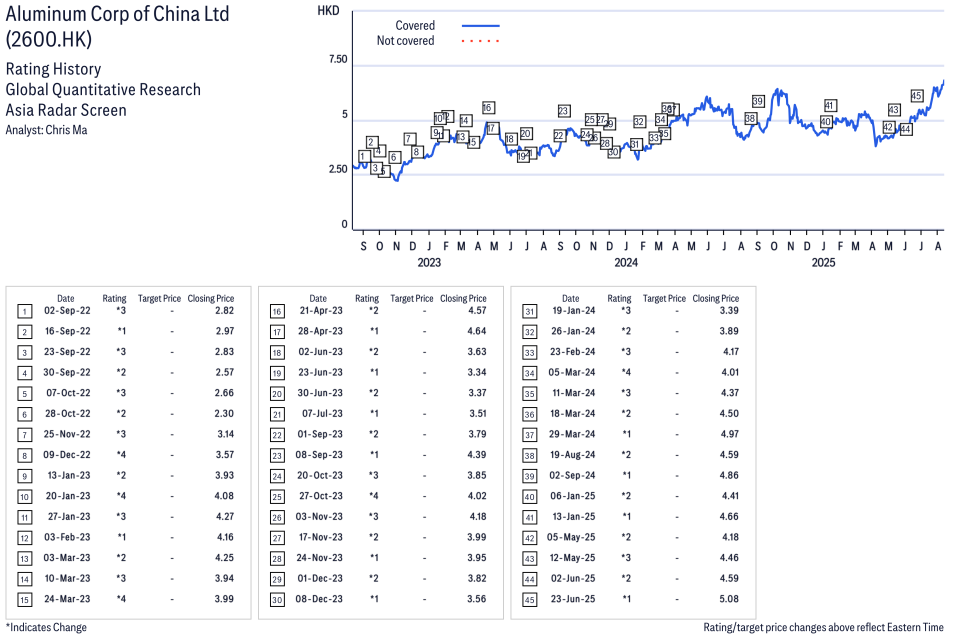955x634 pixels.
Task: Select chart marker 45 near the 2025 rally
Action: [x=917, y=96]
